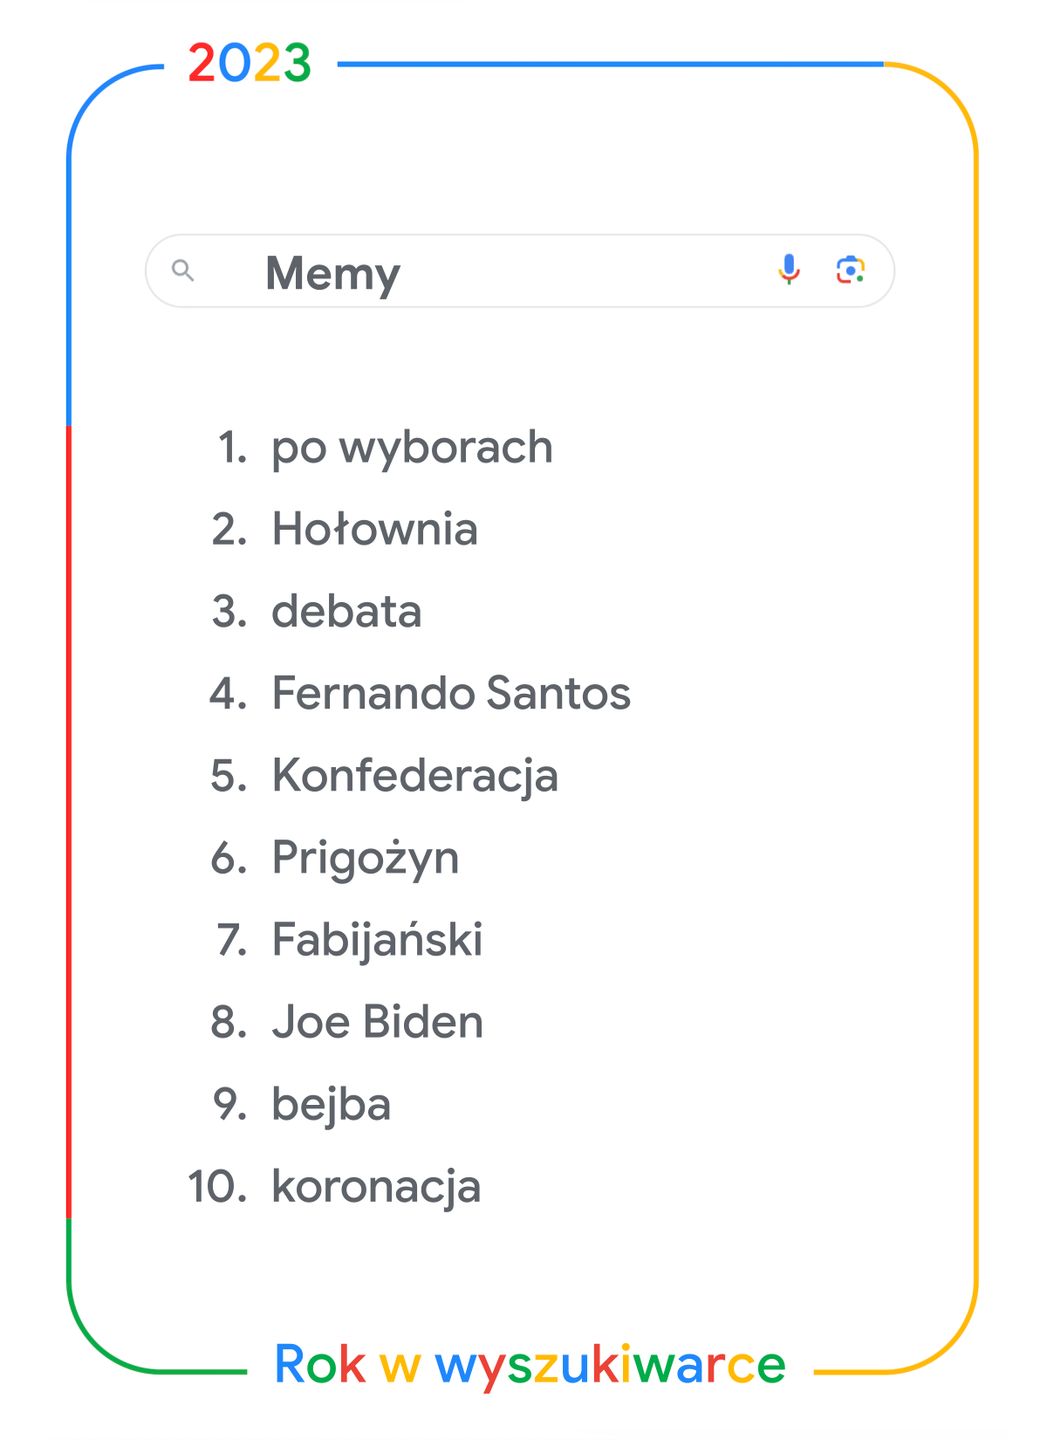Select the "po wyborach" search term
1047x1440 pixels.
[x=412, y=448]
